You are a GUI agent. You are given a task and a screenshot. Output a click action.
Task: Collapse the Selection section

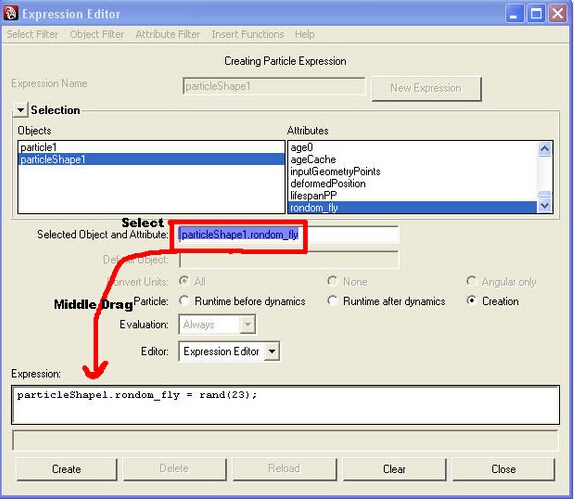[20, 110]
